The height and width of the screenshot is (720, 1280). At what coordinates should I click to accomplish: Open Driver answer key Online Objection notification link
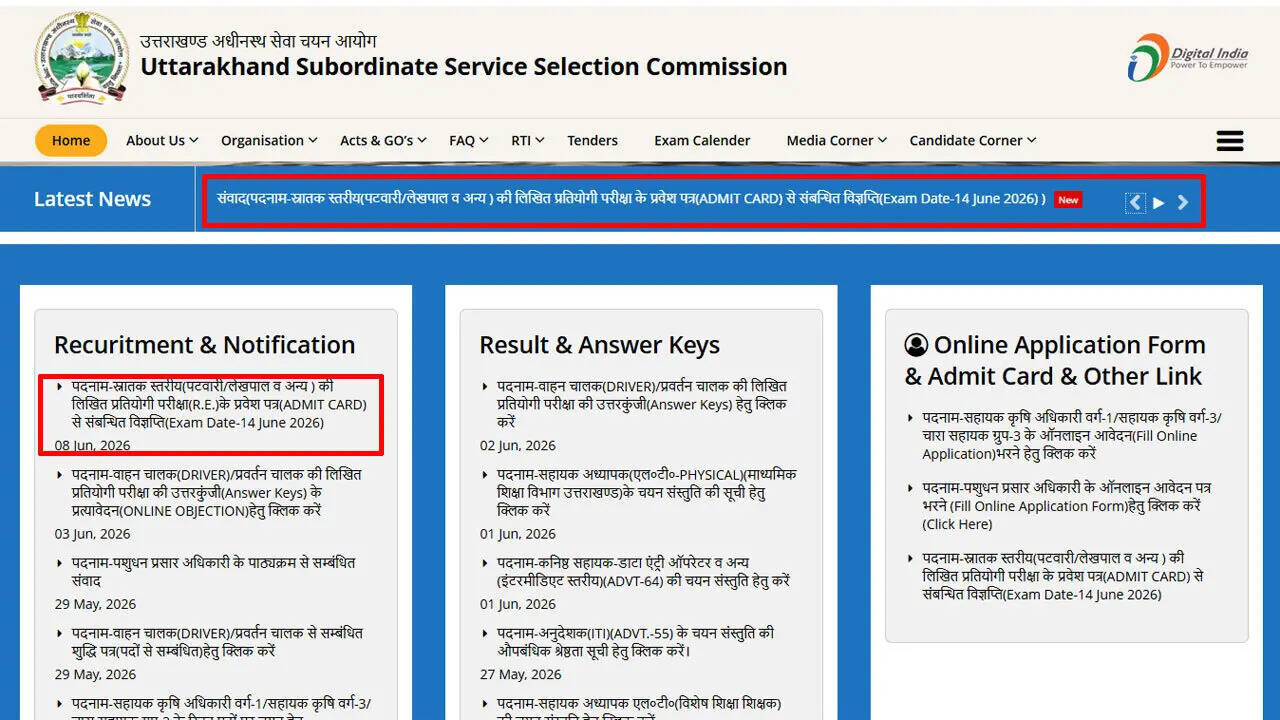[217, 492]
